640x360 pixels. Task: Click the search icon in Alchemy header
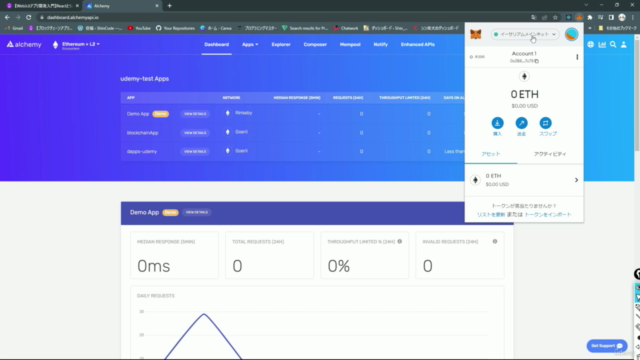613,44
